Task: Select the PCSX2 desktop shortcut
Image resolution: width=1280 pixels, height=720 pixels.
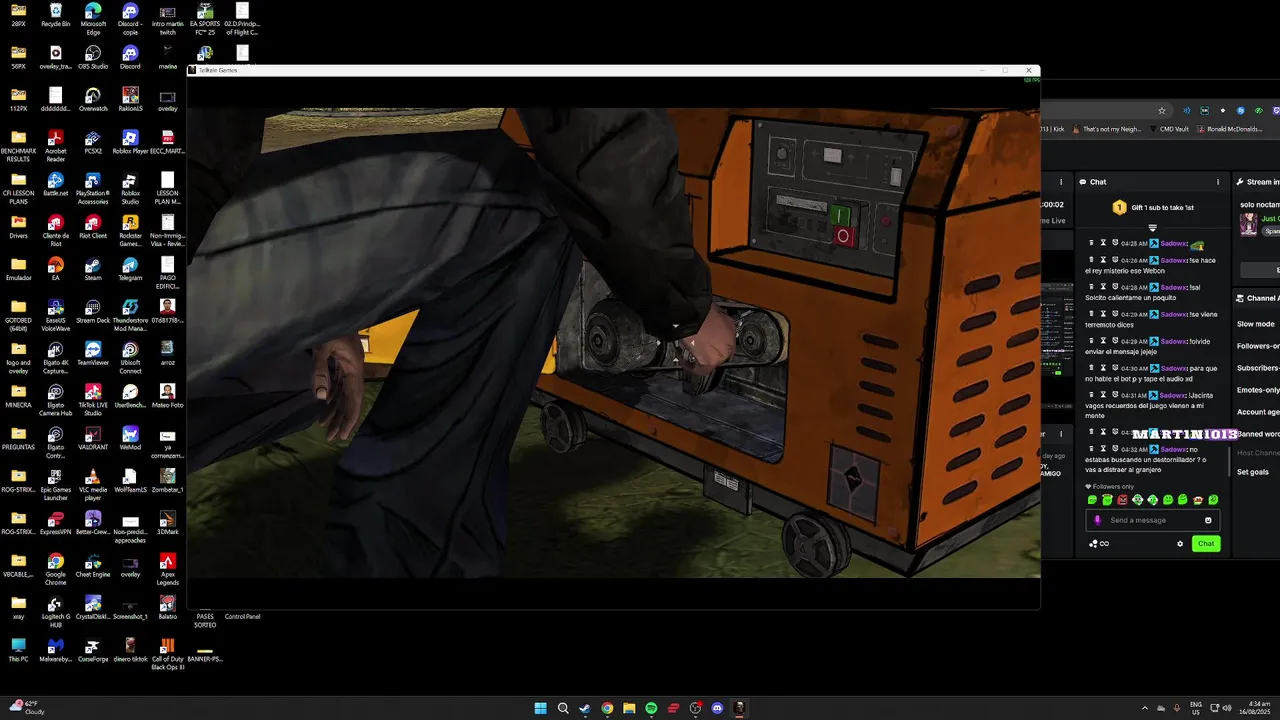Action: click(x=93, y=142)
